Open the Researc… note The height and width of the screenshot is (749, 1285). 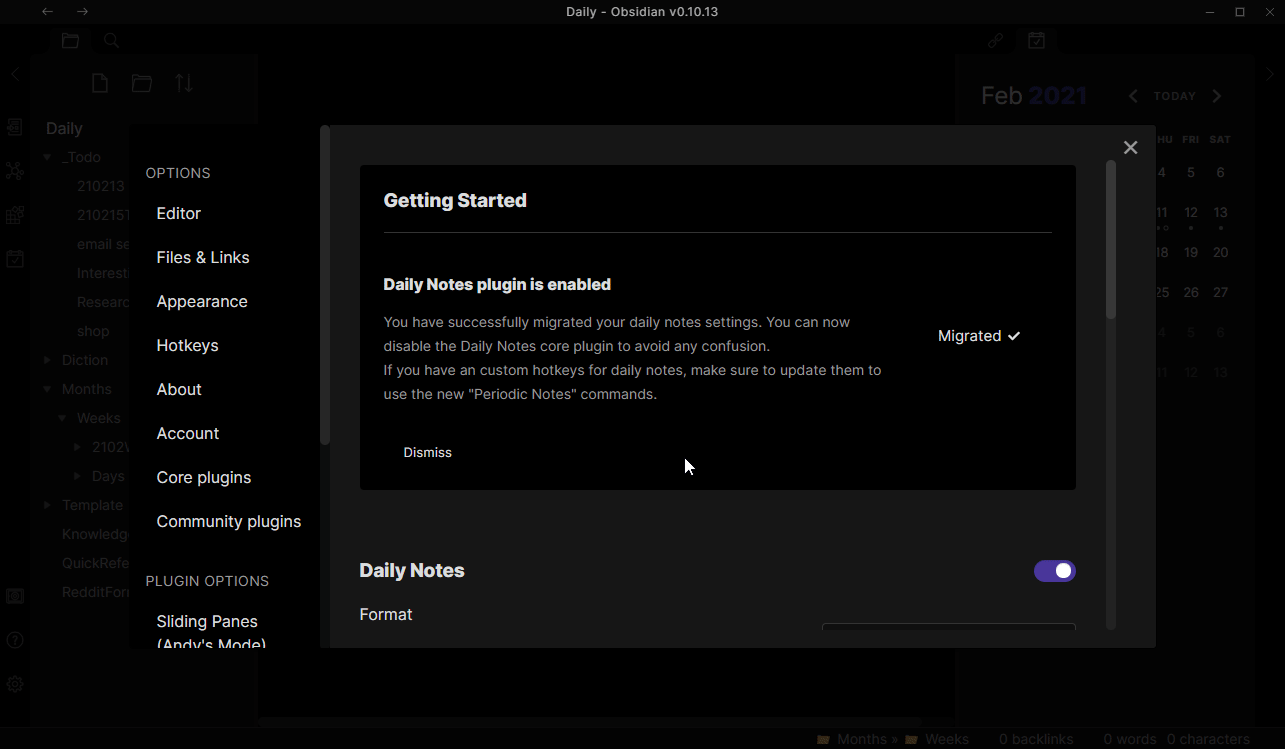point(103,302)
